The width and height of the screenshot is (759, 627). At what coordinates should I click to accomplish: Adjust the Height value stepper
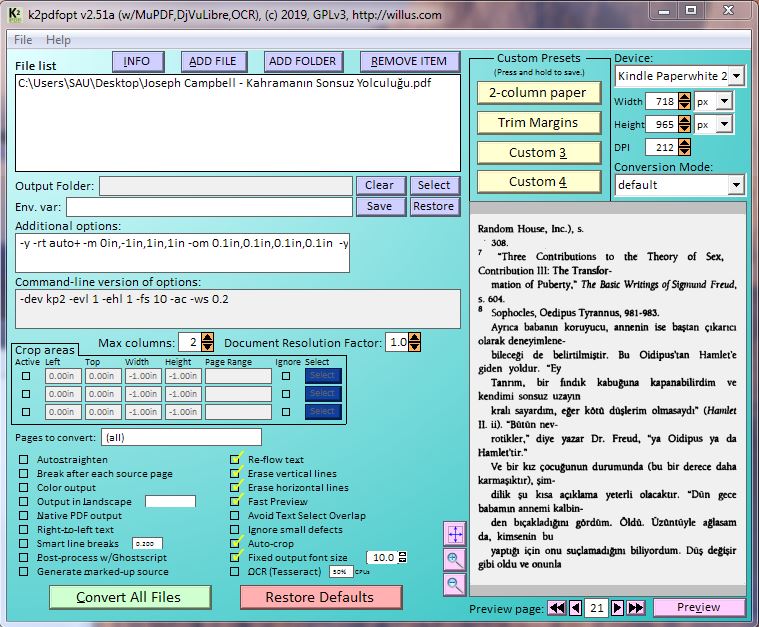pyautogui.click(x=684, y=124)
